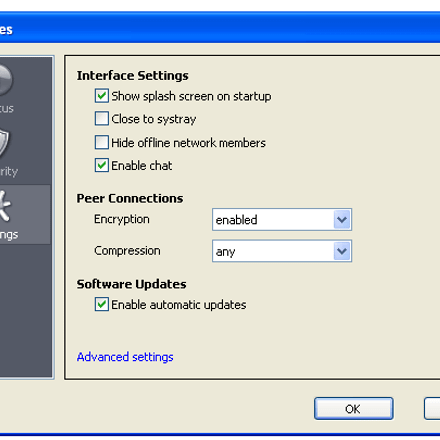The height and width of the screenshot is (440, 440).
Task: Click the partially visible button beside OK
Action: 432,408
